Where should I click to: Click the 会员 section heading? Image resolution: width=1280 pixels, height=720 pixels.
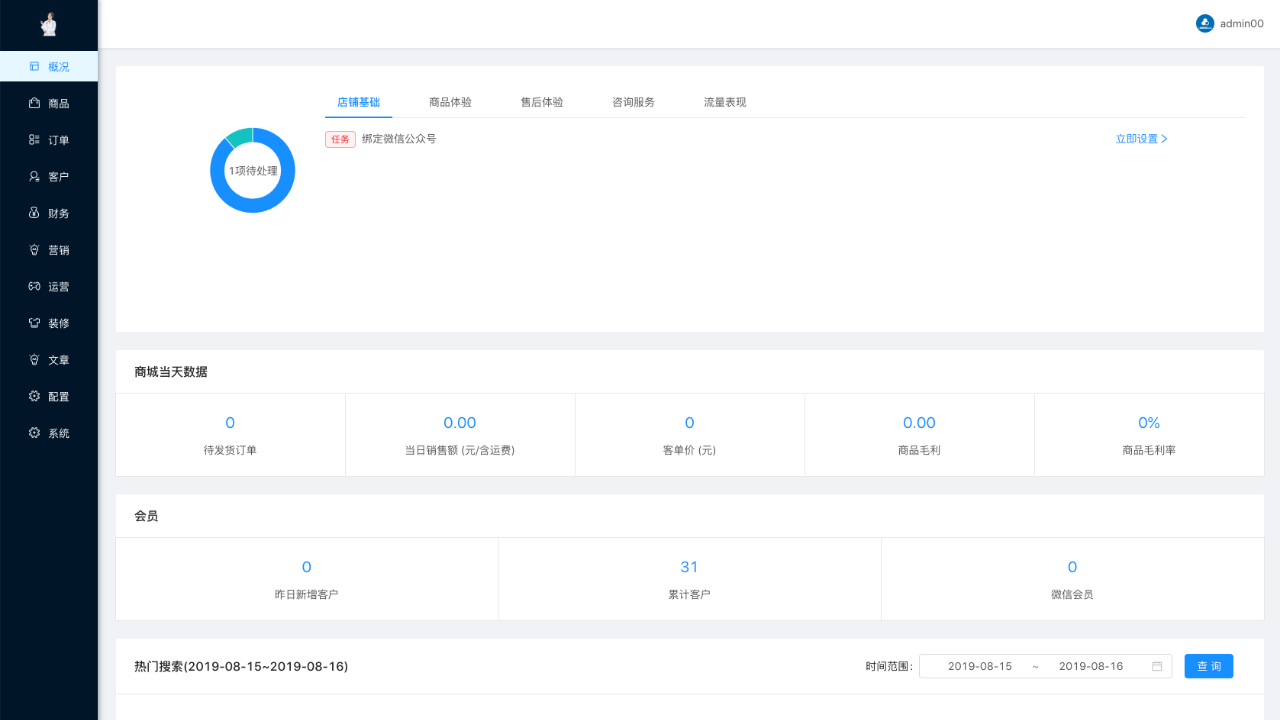(146, 516)
